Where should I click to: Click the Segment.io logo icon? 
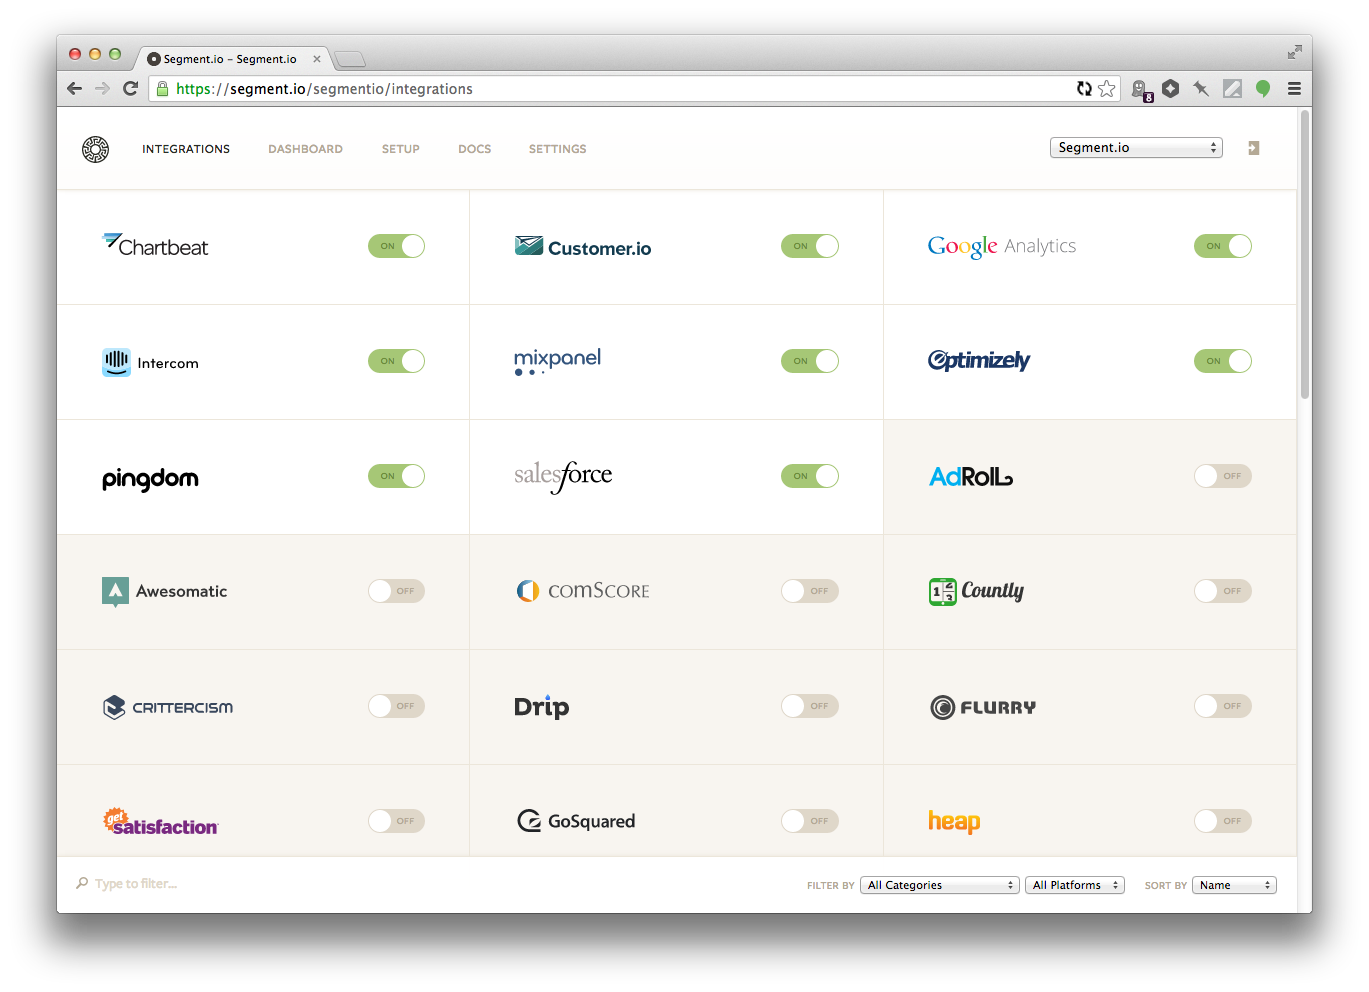click(x=95, y=149)
